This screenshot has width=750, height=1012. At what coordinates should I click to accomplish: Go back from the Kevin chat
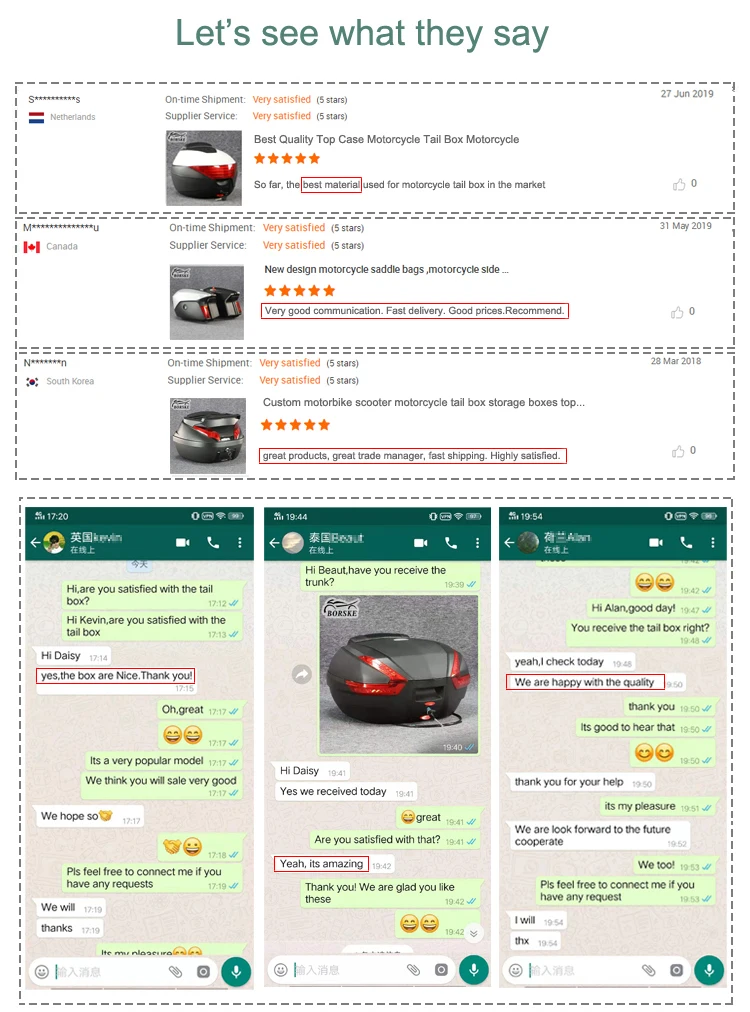(35, 543)
